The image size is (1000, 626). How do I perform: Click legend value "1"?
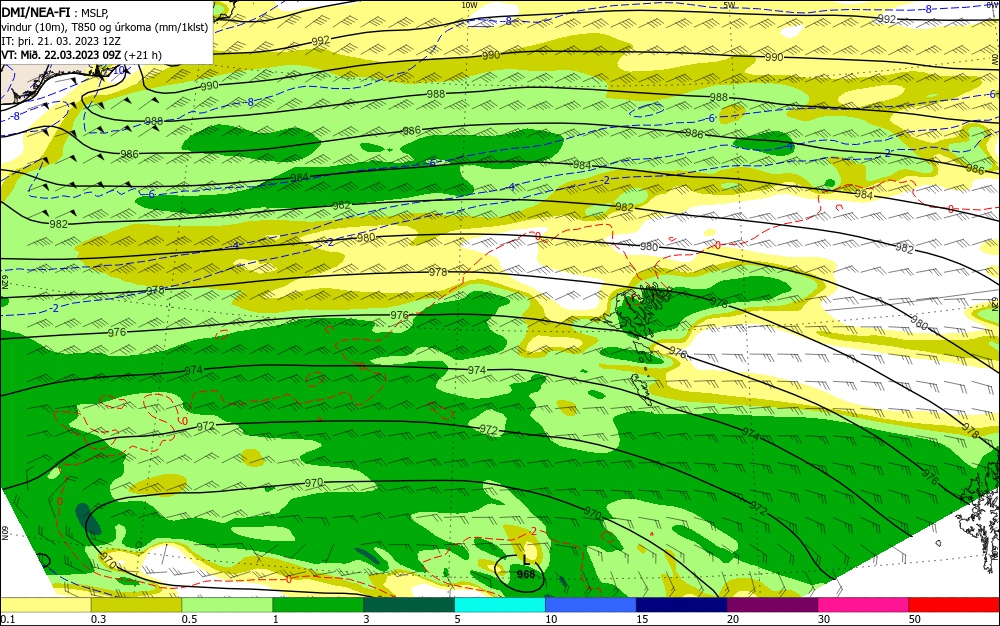click(x=276, y=619)
